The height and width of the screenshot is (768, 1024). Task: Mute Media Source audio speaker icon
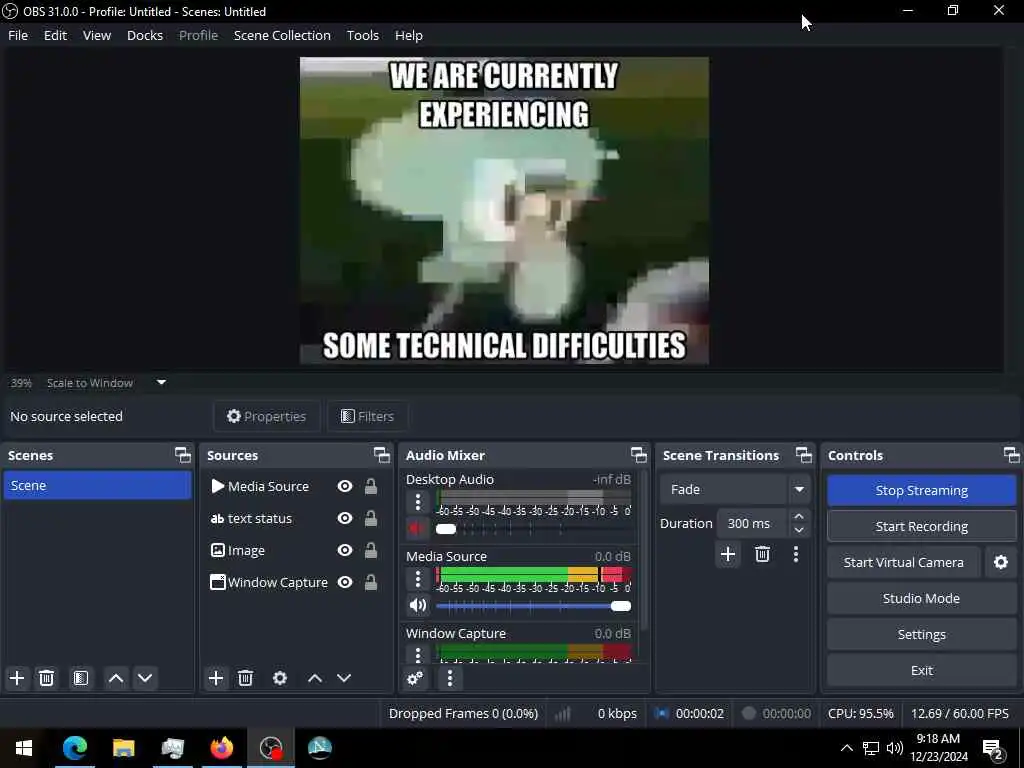[418, 605]
